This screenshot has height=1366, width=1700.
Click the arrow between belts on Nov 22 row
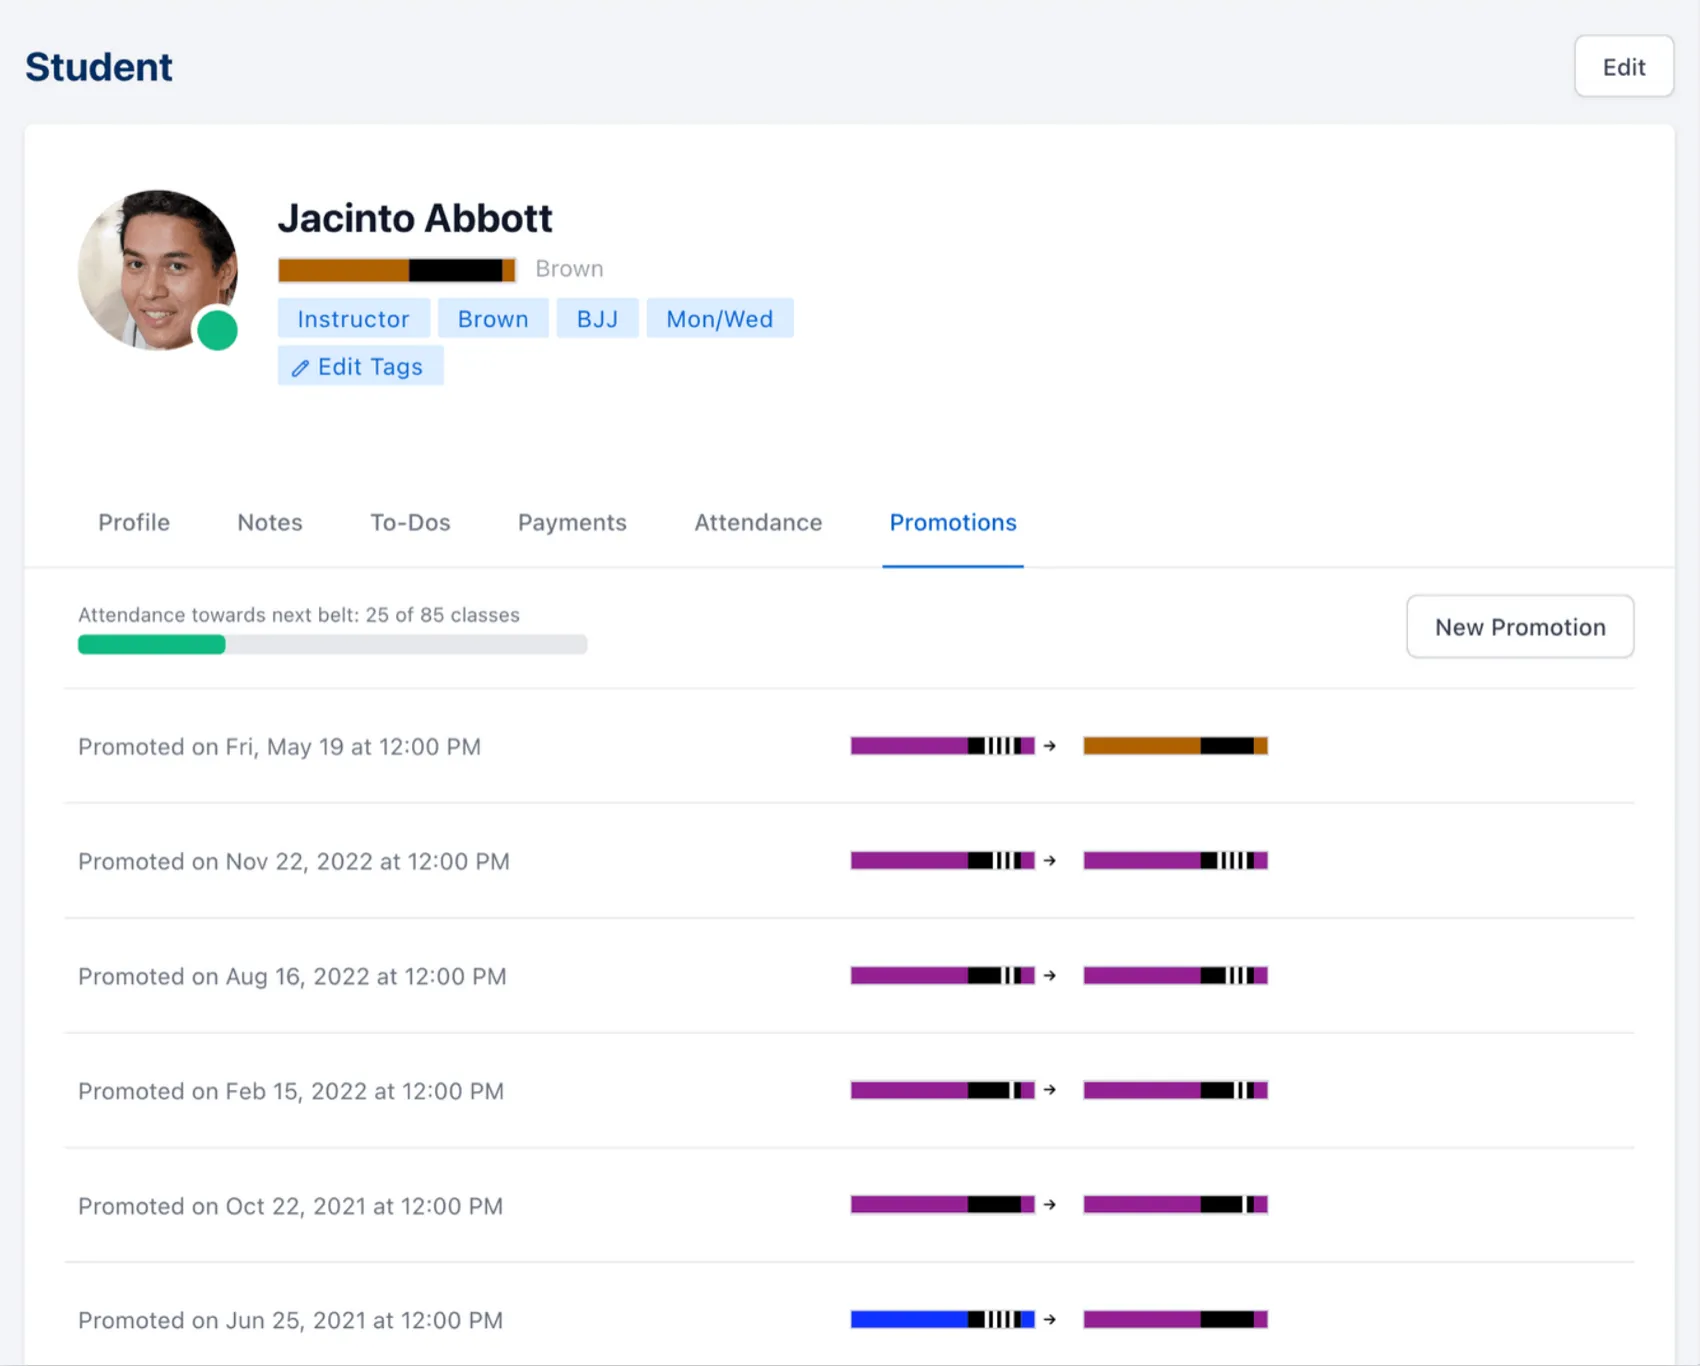pos(1049,860)
